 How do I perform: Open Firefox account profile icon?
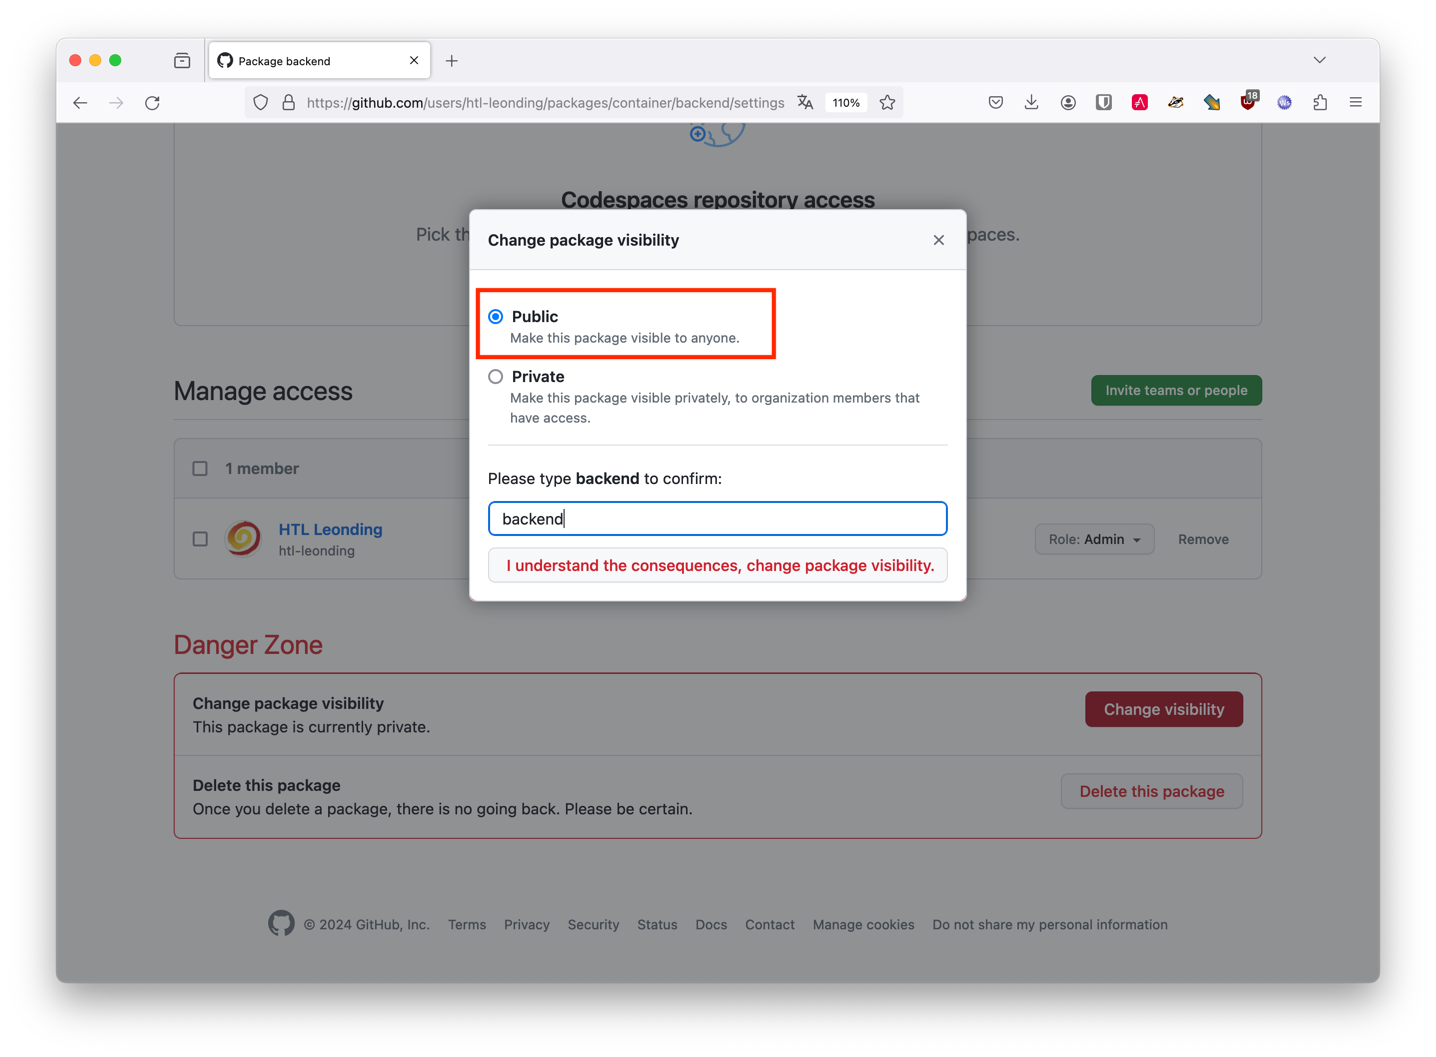(1068, 102)
